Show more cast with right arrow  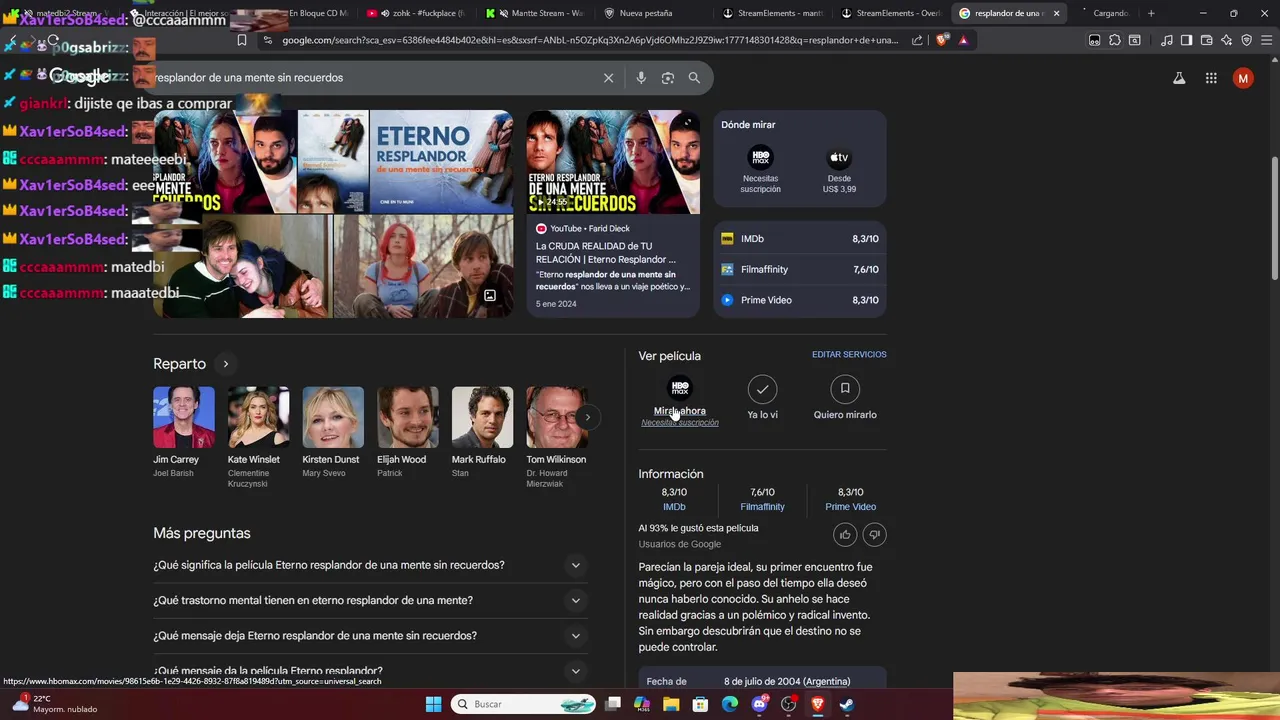coord(588,417)
